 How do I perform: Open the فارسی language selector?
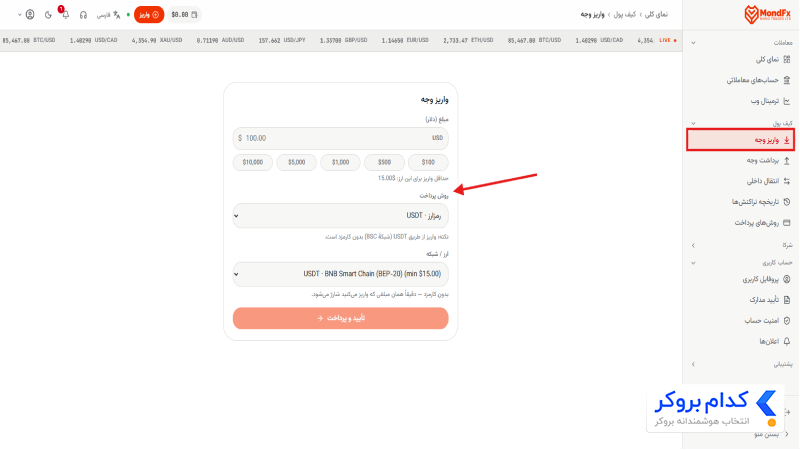(x=109, y=15)
